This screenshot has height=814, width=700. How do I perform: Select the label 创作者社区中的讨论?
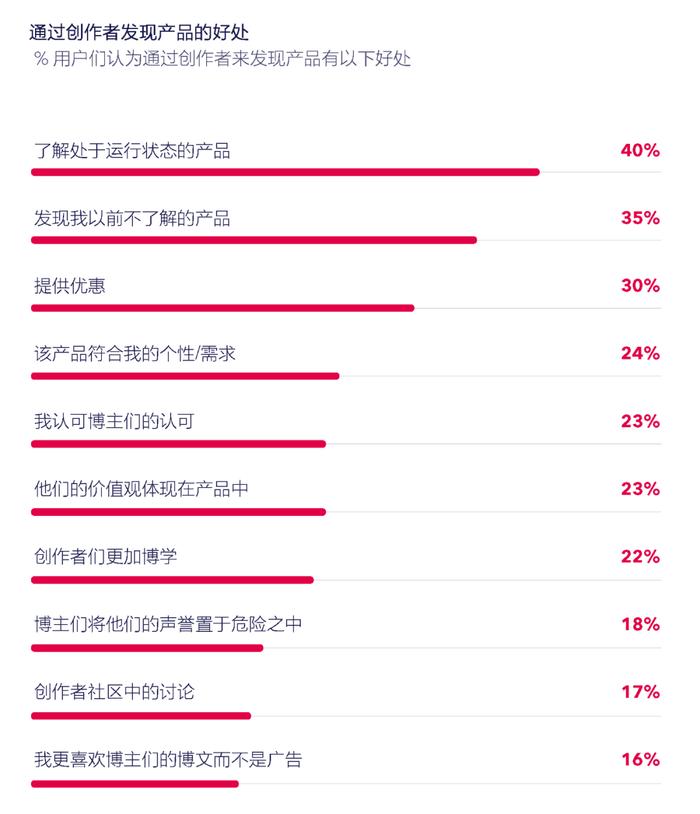pos(114,692)
